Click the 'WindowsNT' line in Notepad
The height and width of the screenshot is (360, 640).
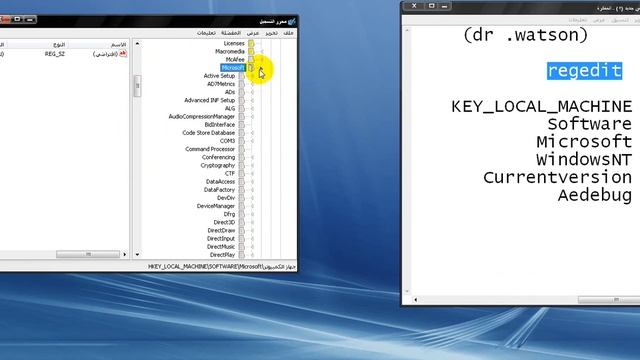point(584,160)
